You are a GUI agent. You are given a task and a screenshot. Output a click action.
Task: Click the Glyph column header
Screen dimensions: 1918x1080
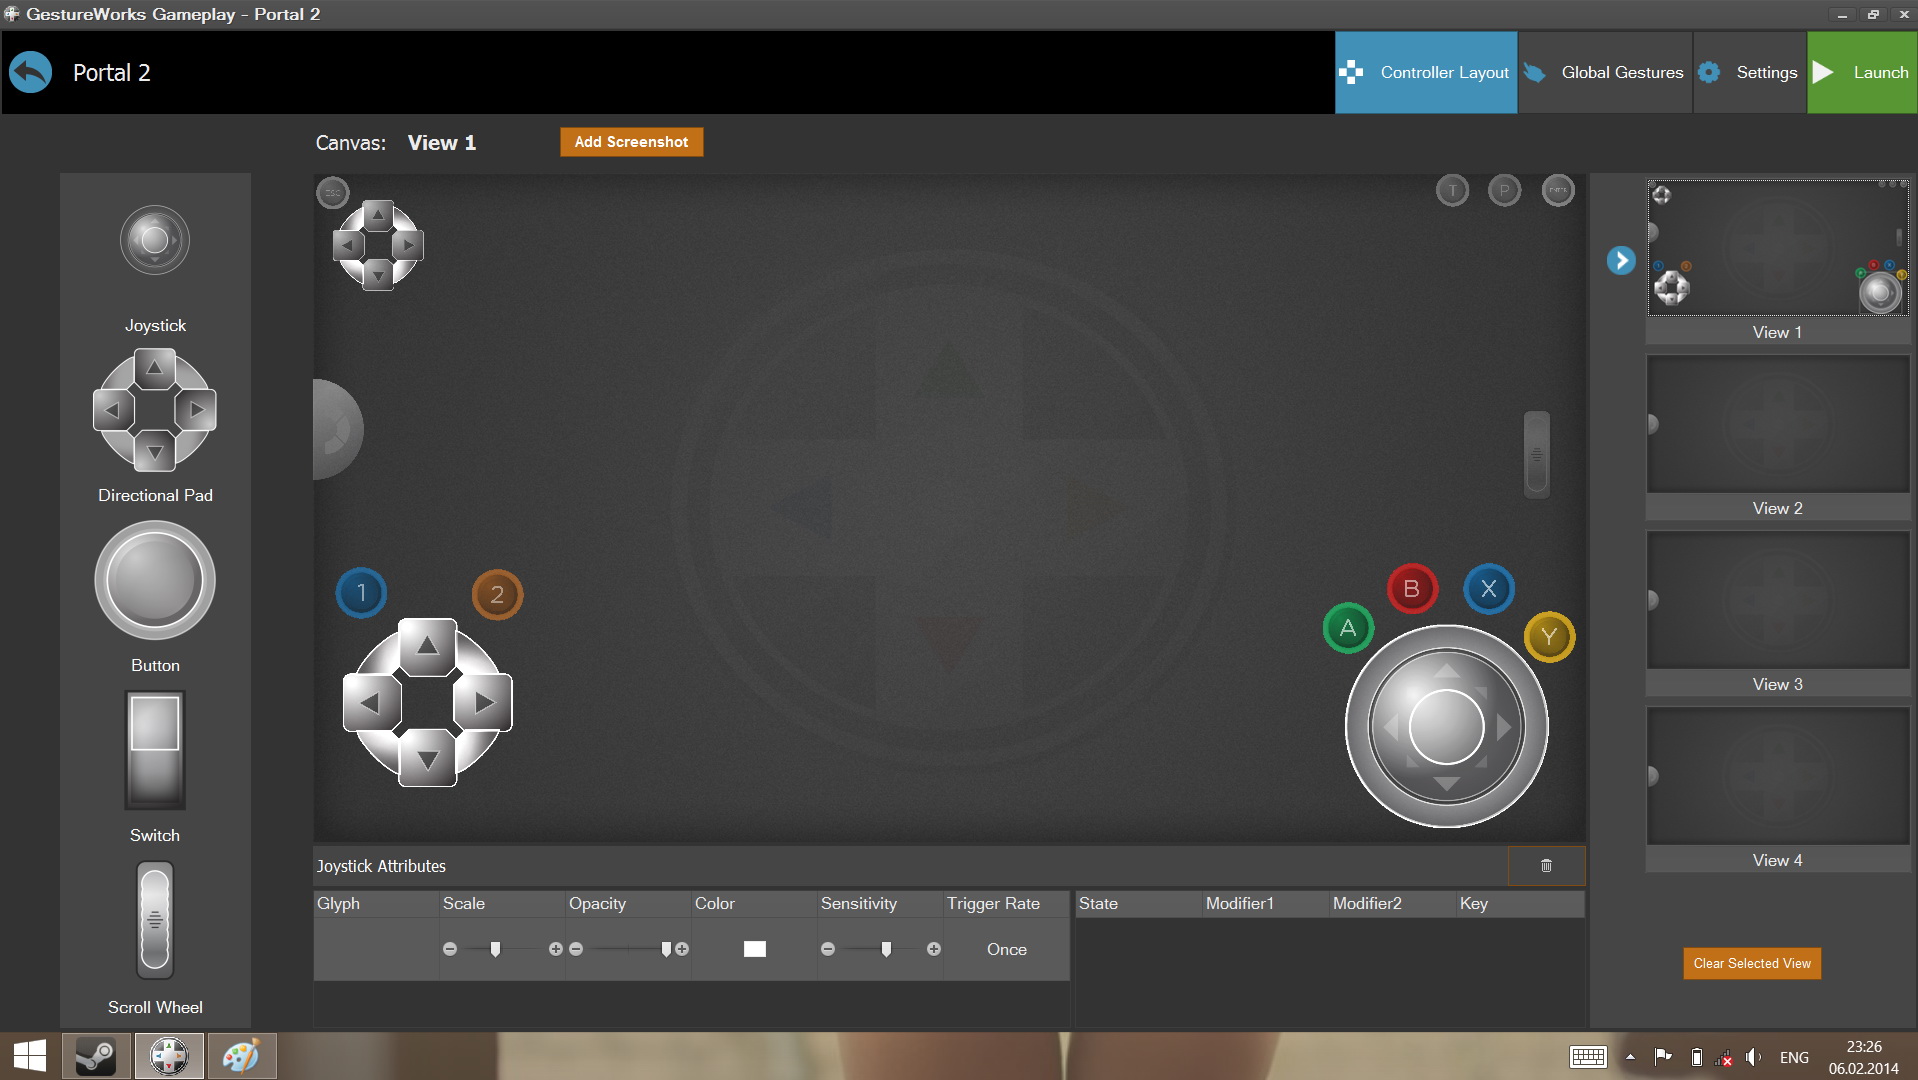[x=376, y=903]
